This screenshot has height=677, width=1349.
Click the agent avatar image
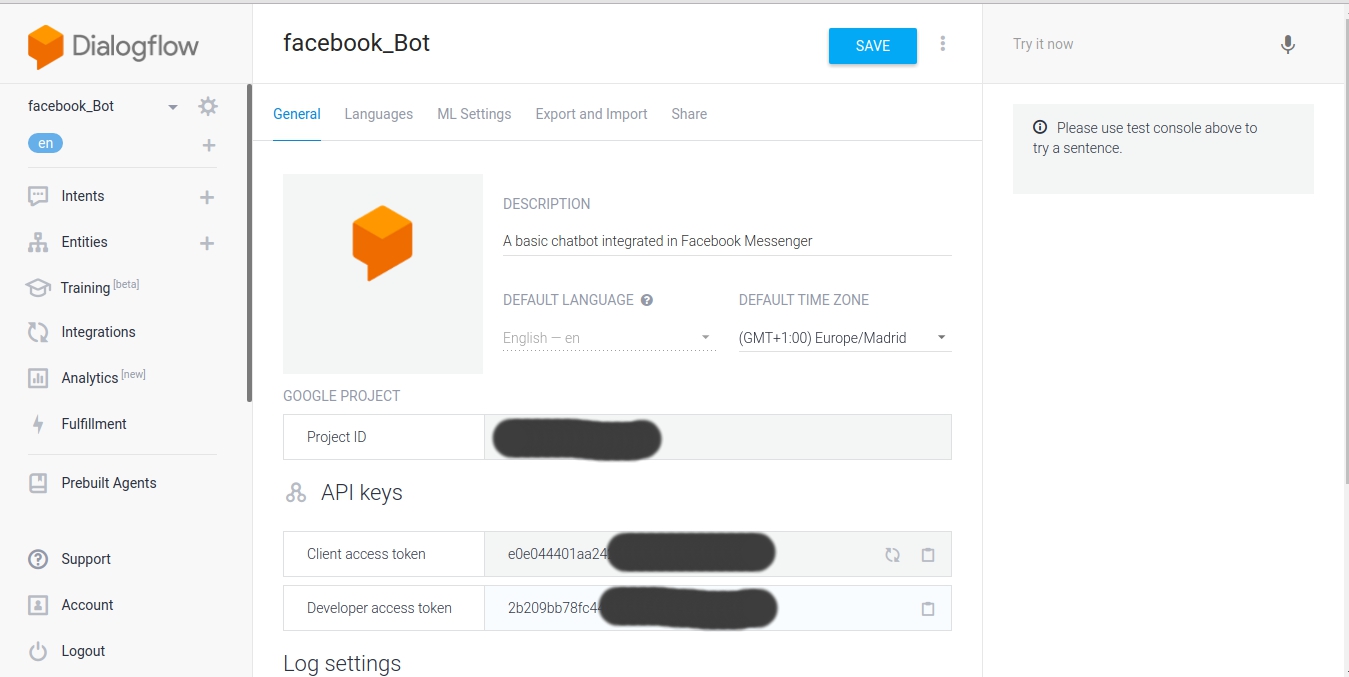pyautogui.click(x=383, y=274)
